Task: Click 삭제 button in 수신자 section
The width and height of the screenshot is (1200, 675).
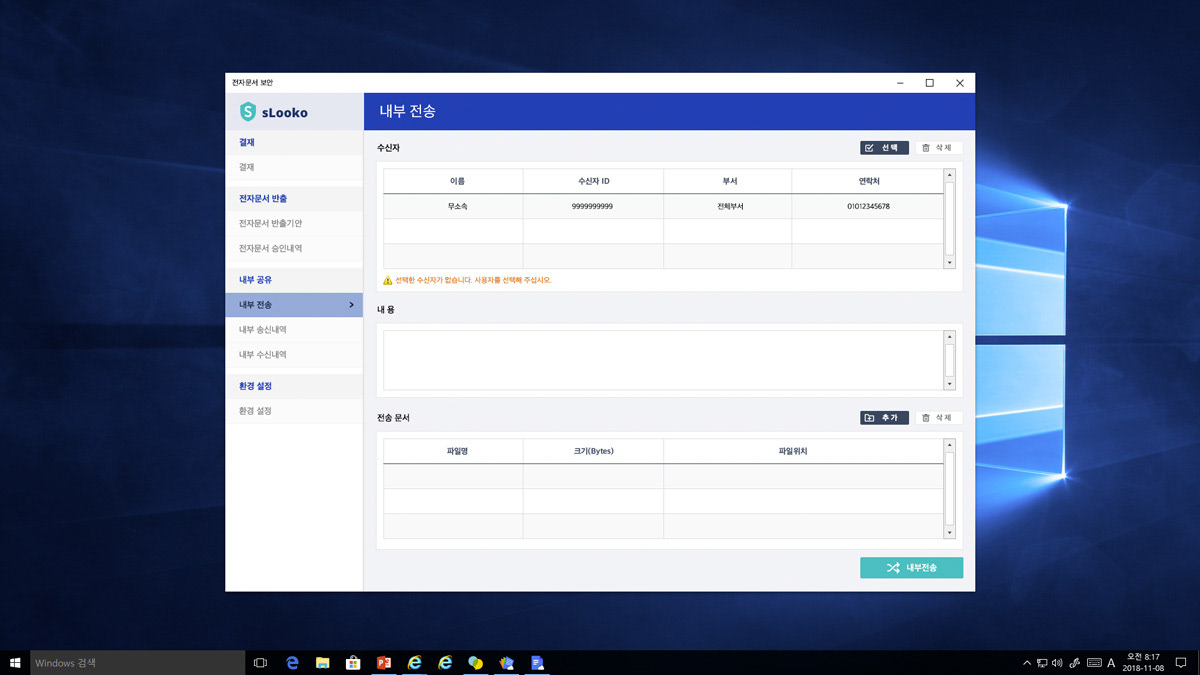Action: [x=939, y=148]
